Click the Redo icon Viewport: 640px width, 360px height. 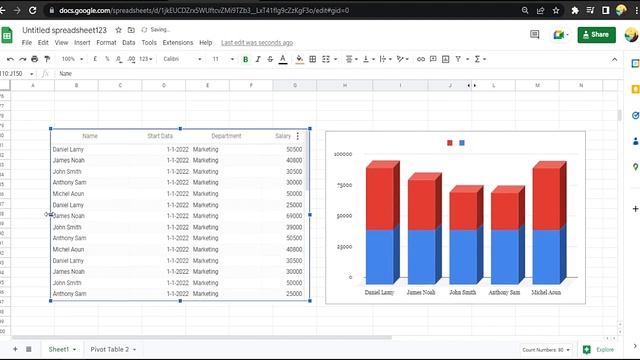[x=22, y=59]
